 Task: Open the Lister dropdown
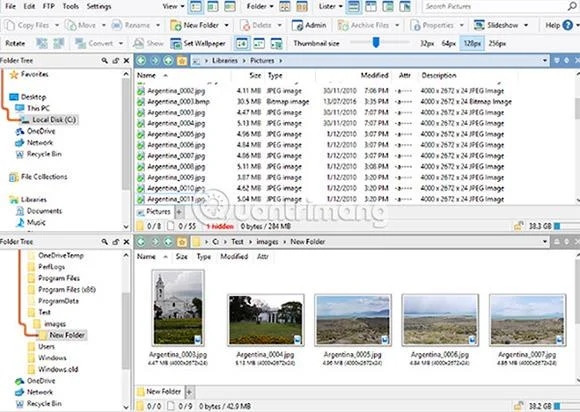[330, 6]
